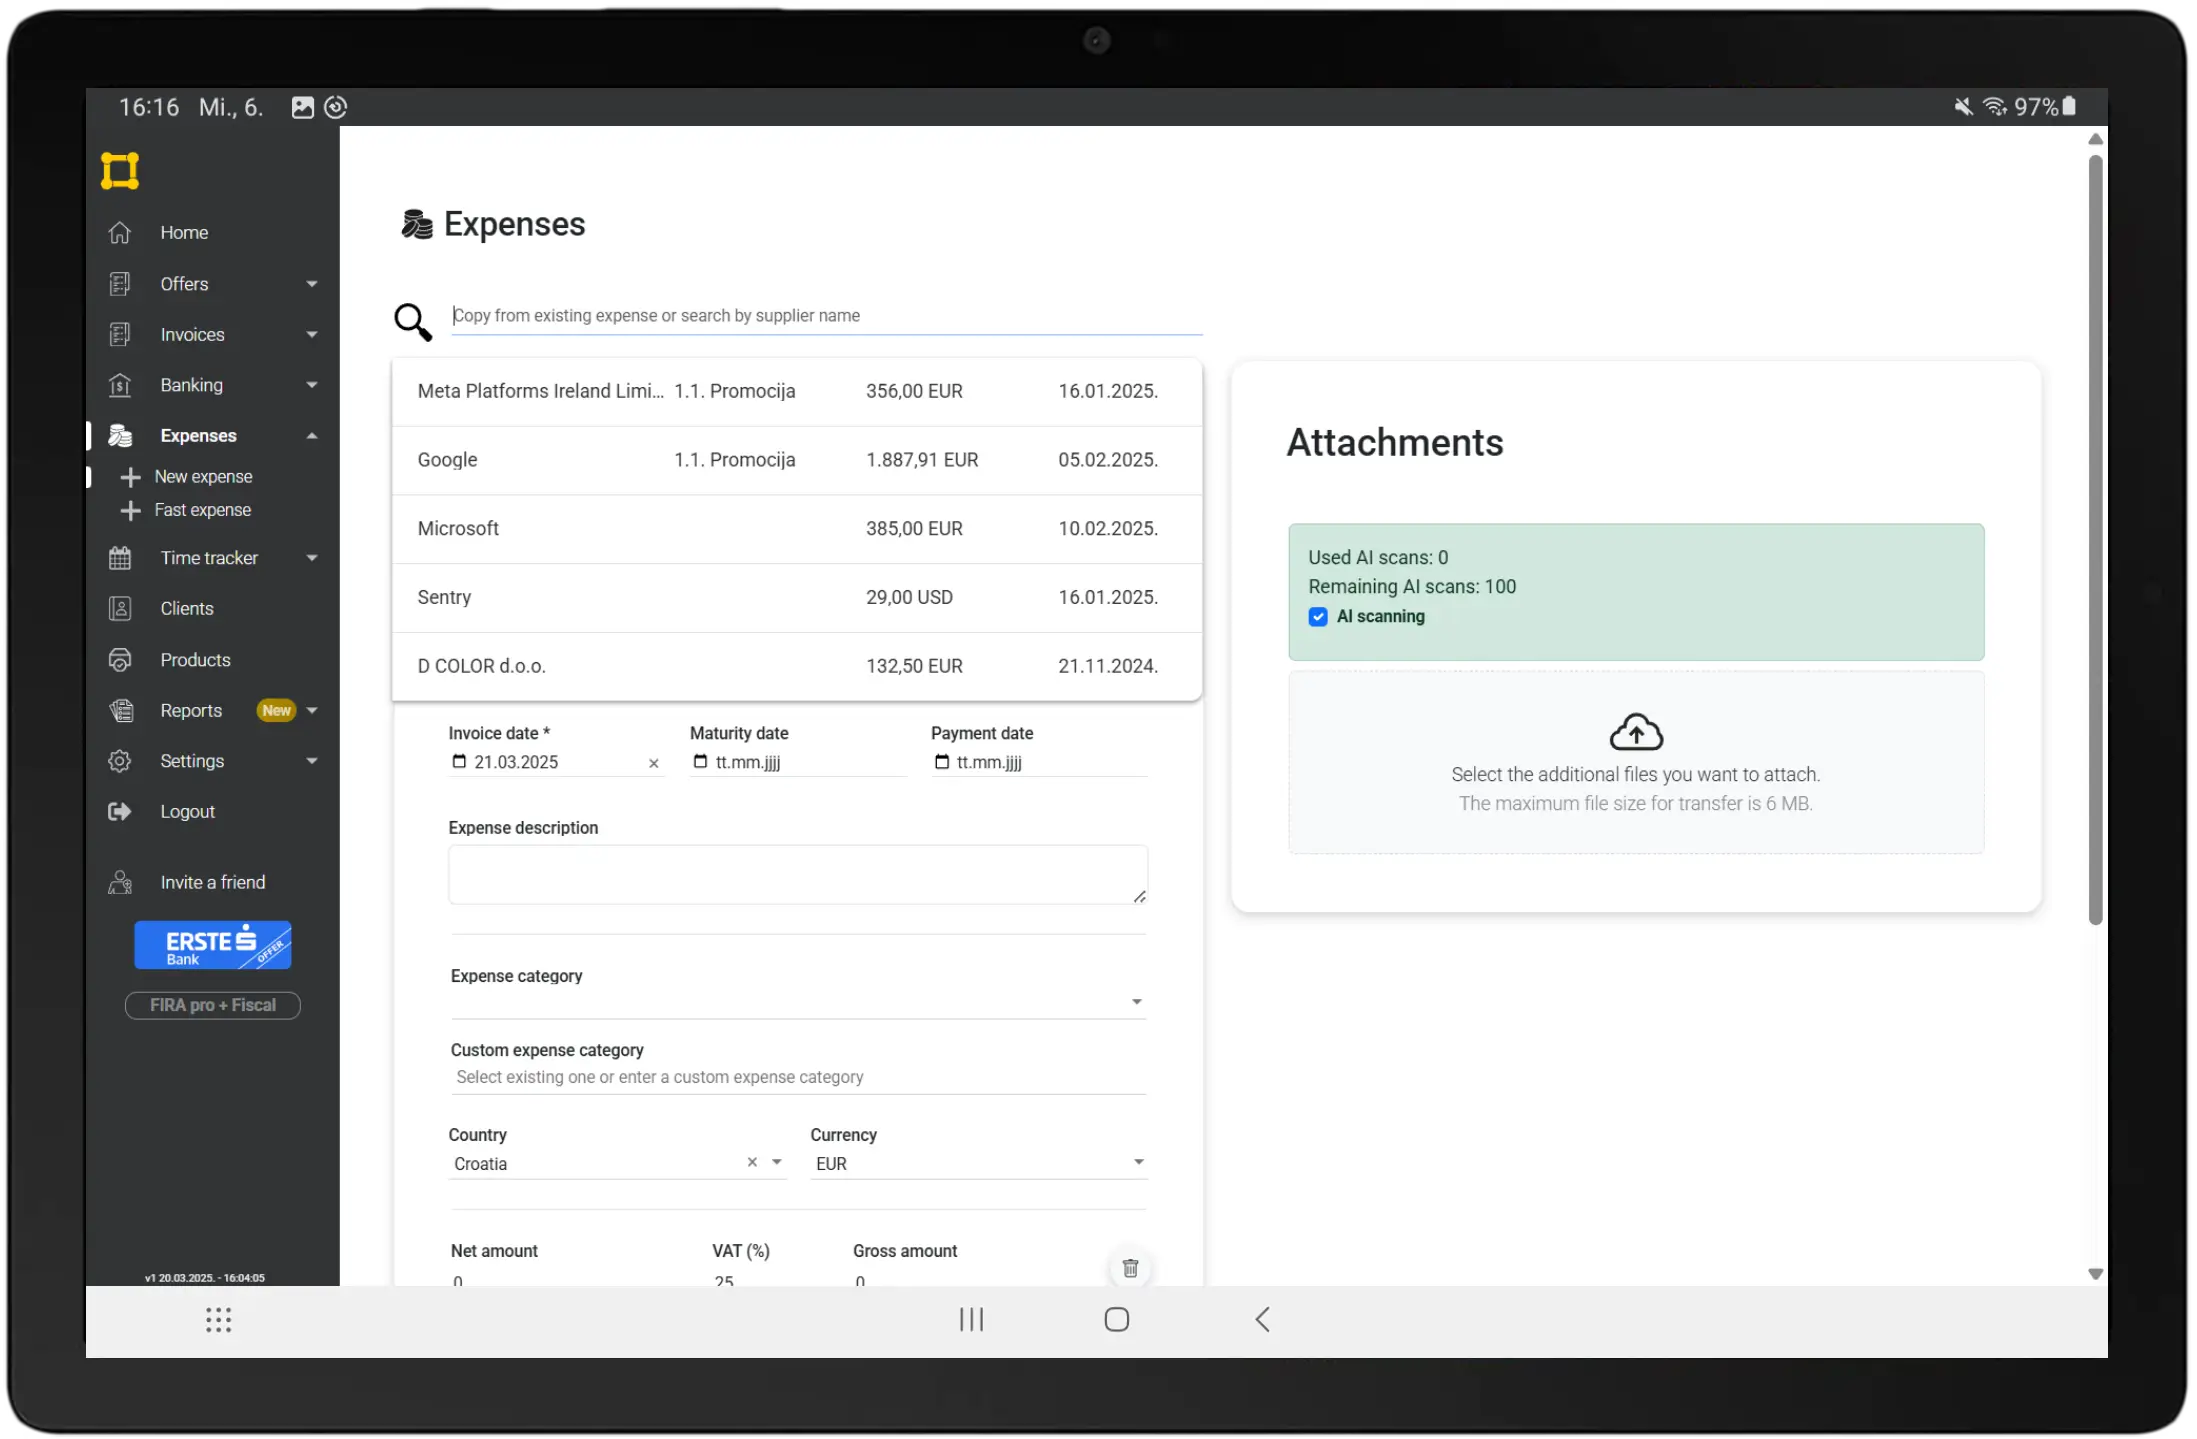Expand the Banking submenu arrow
Screen dimensions: 2197x1439
312,386
